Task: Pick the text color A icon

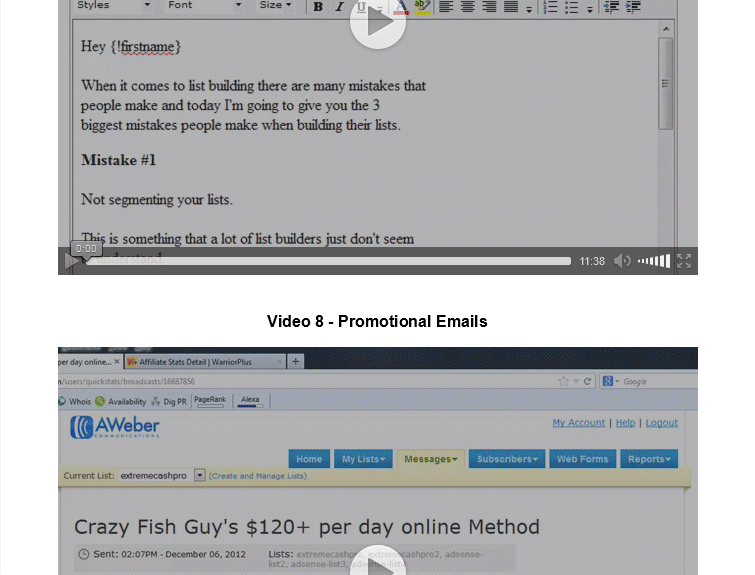Action: pyautogui.click(x=401, y=7)
